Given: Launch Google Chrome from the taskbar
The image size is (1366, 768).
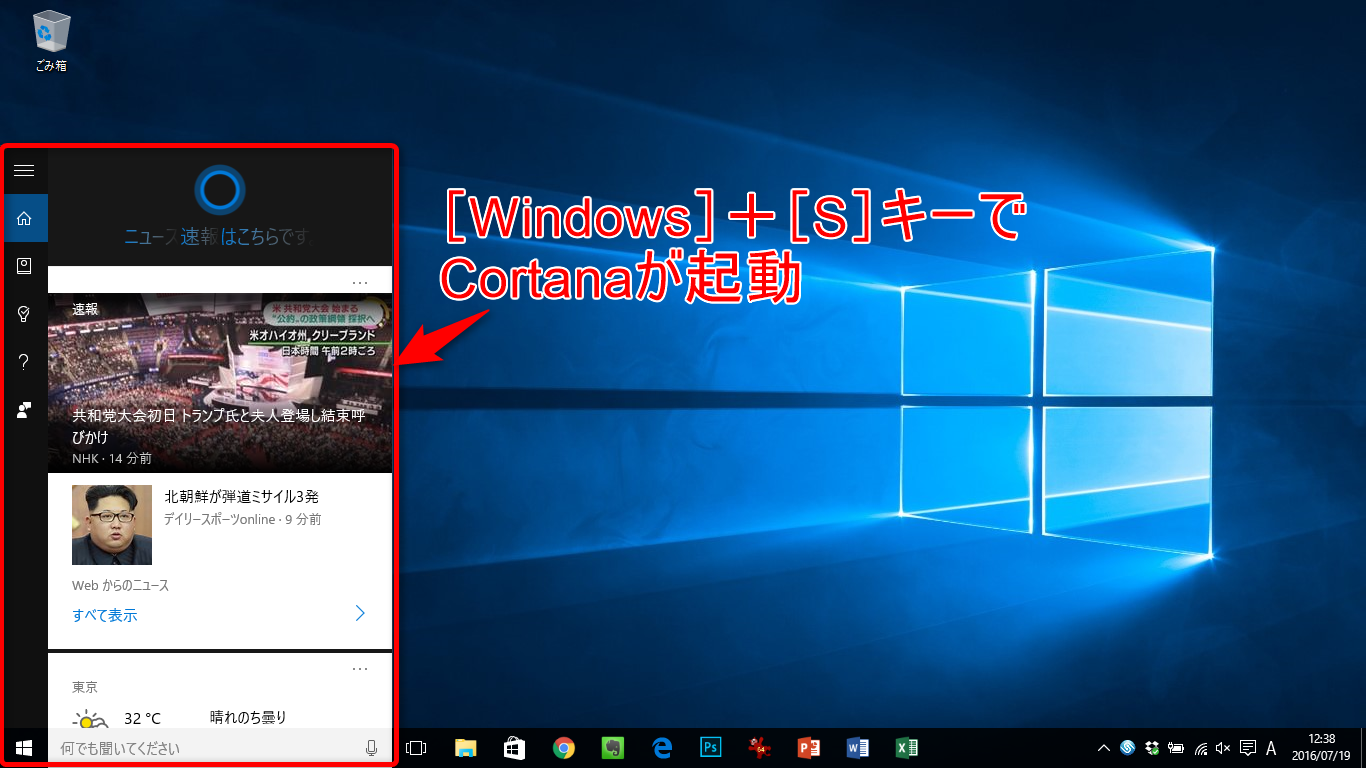Looking at the screenshot, I should point(564,748).
